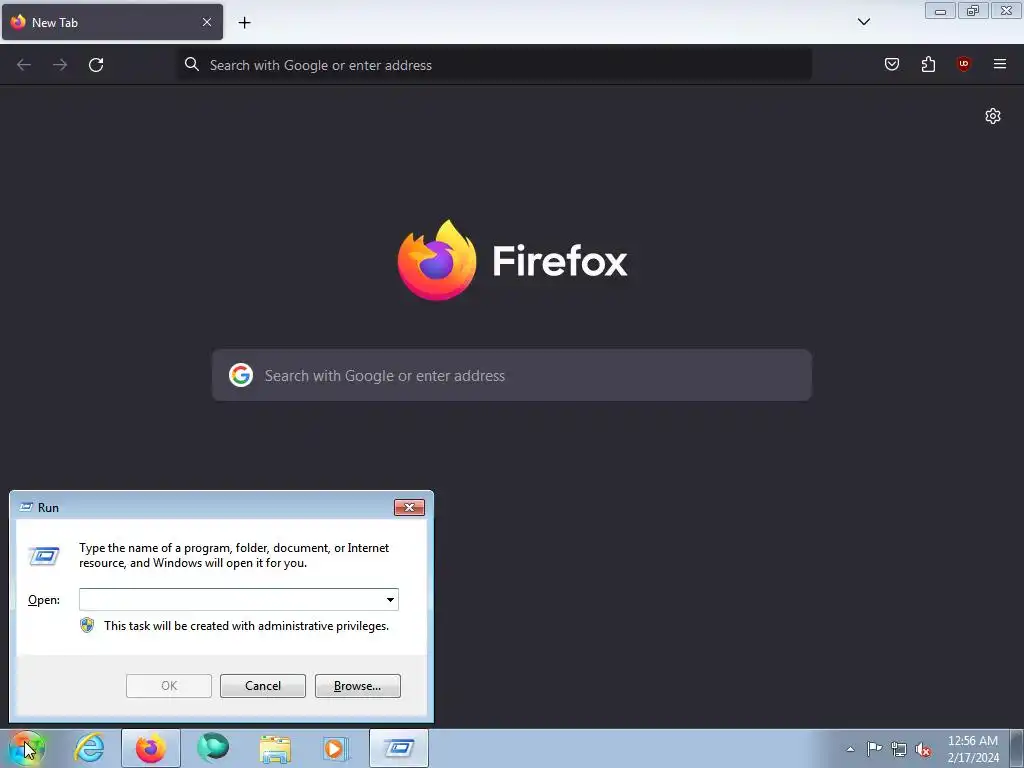Close the New Tab tab

click(207, 22)
